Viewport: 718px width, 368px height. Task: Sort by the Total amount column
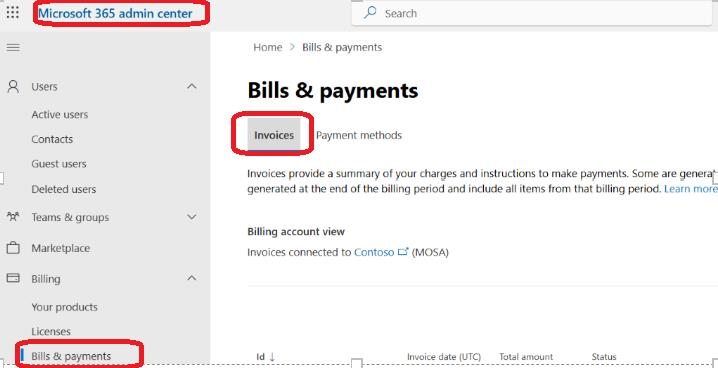click(526, 357)
